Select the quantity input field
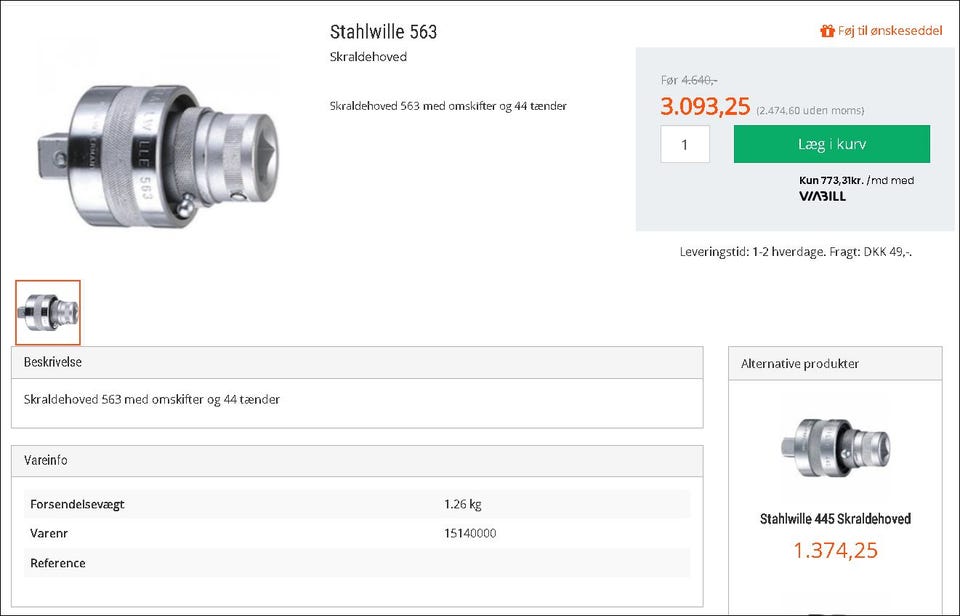Viewport: 960px width, 616px height. [x=685, y=144]
